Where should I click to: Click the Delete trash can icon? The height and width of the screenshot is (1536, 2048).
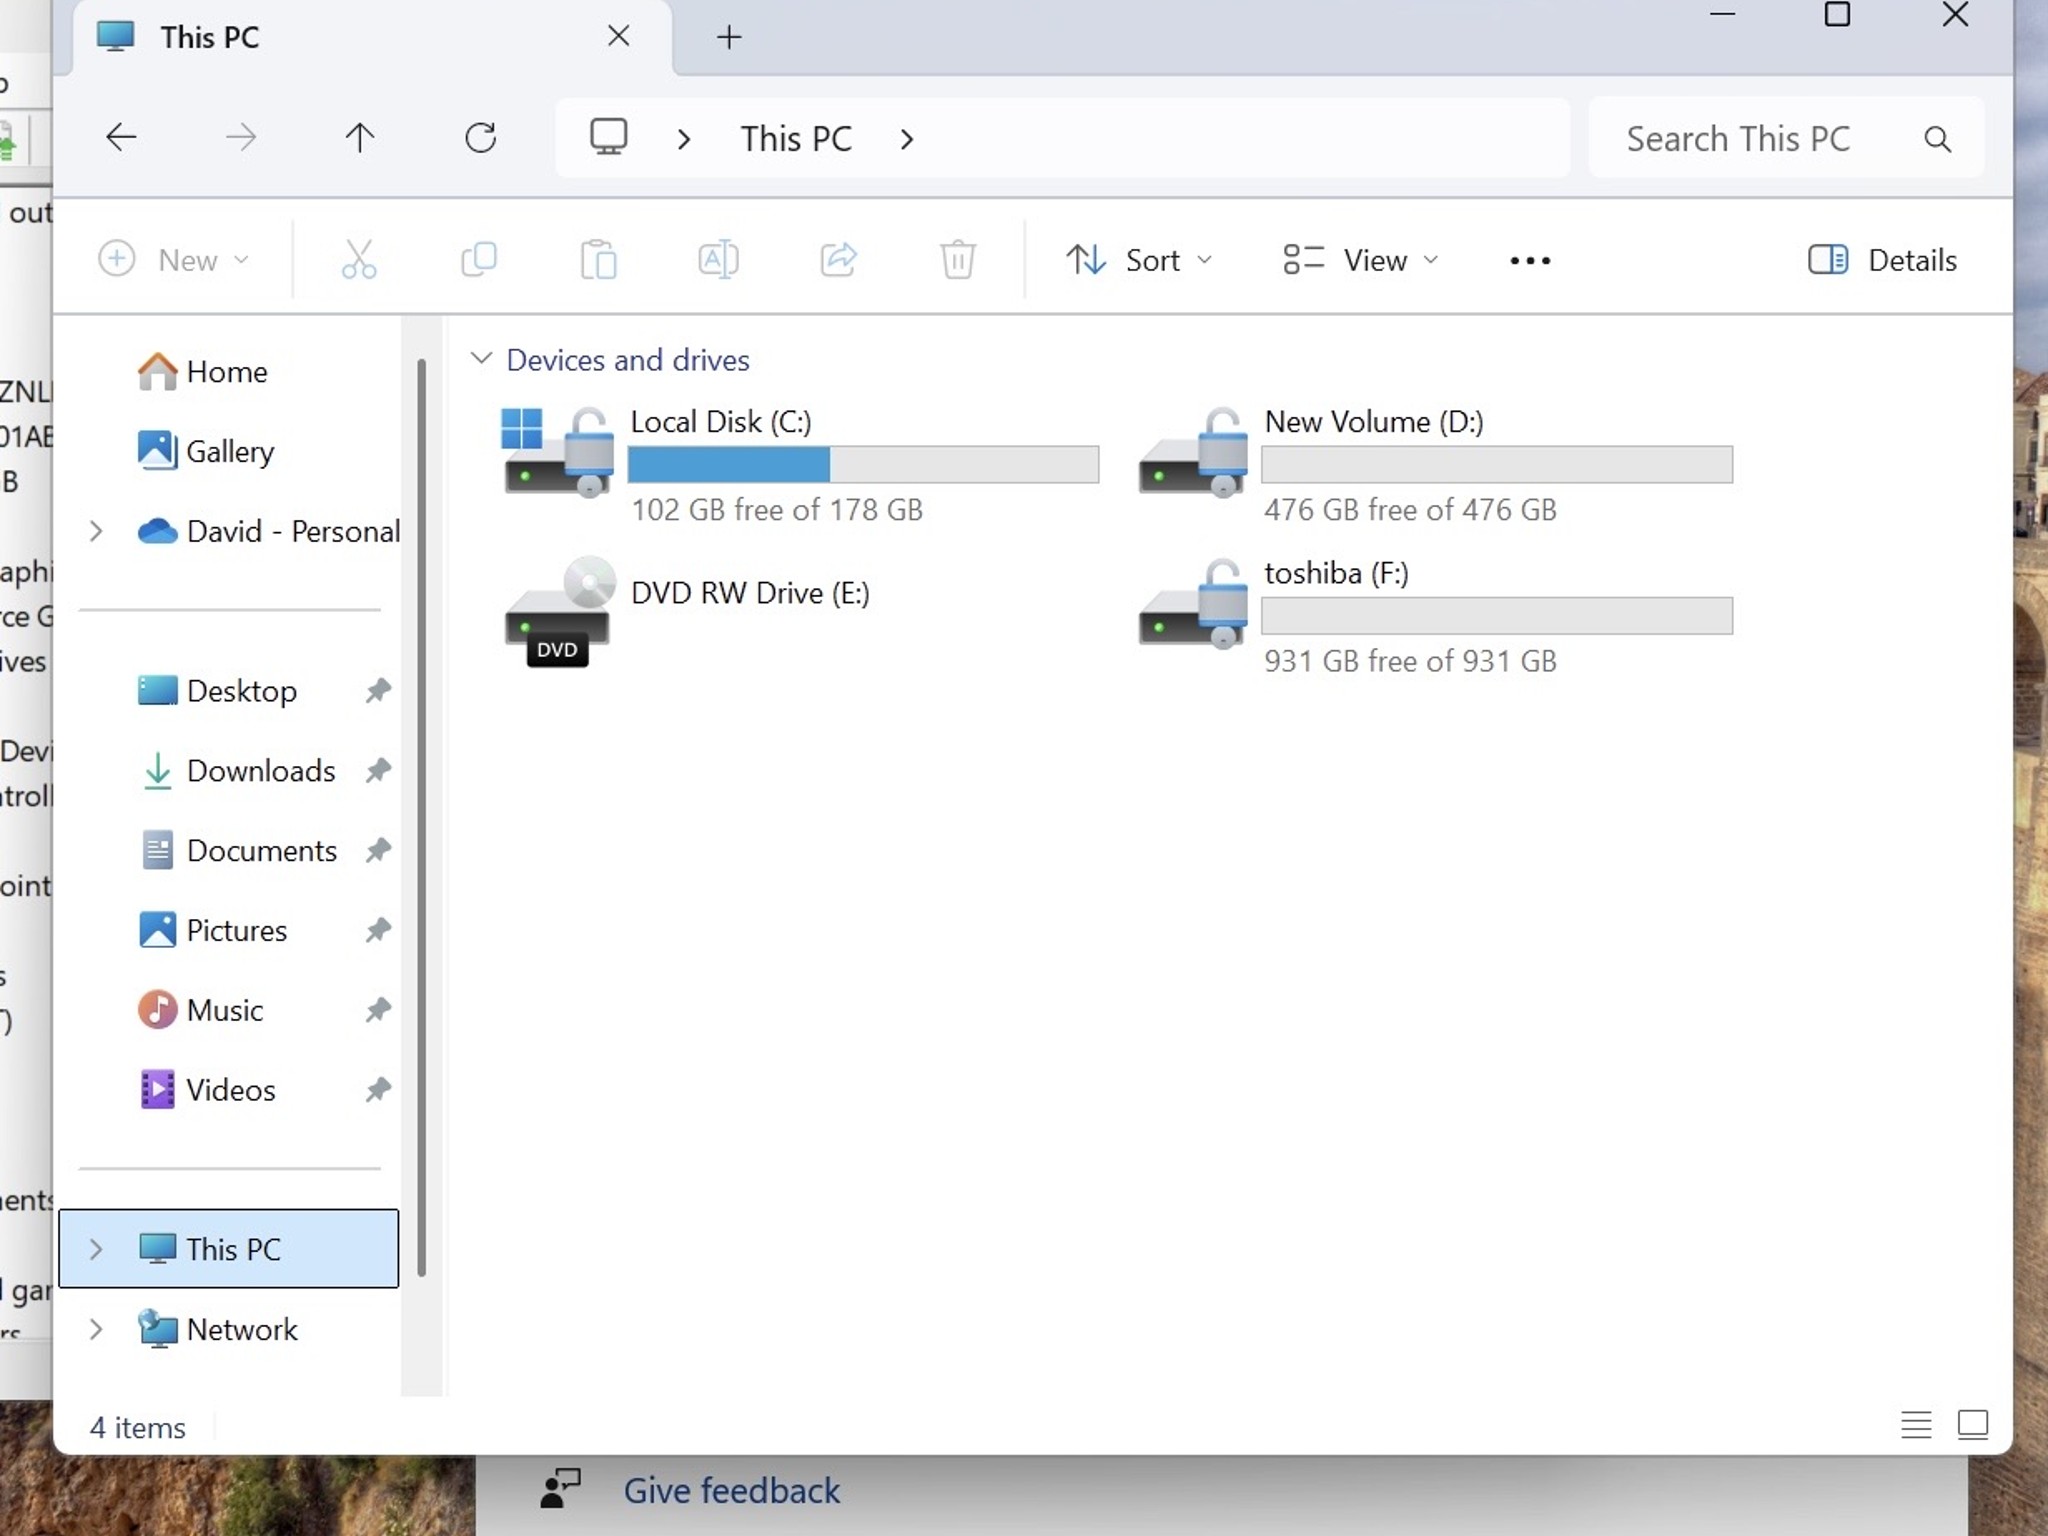coord(957,260)
